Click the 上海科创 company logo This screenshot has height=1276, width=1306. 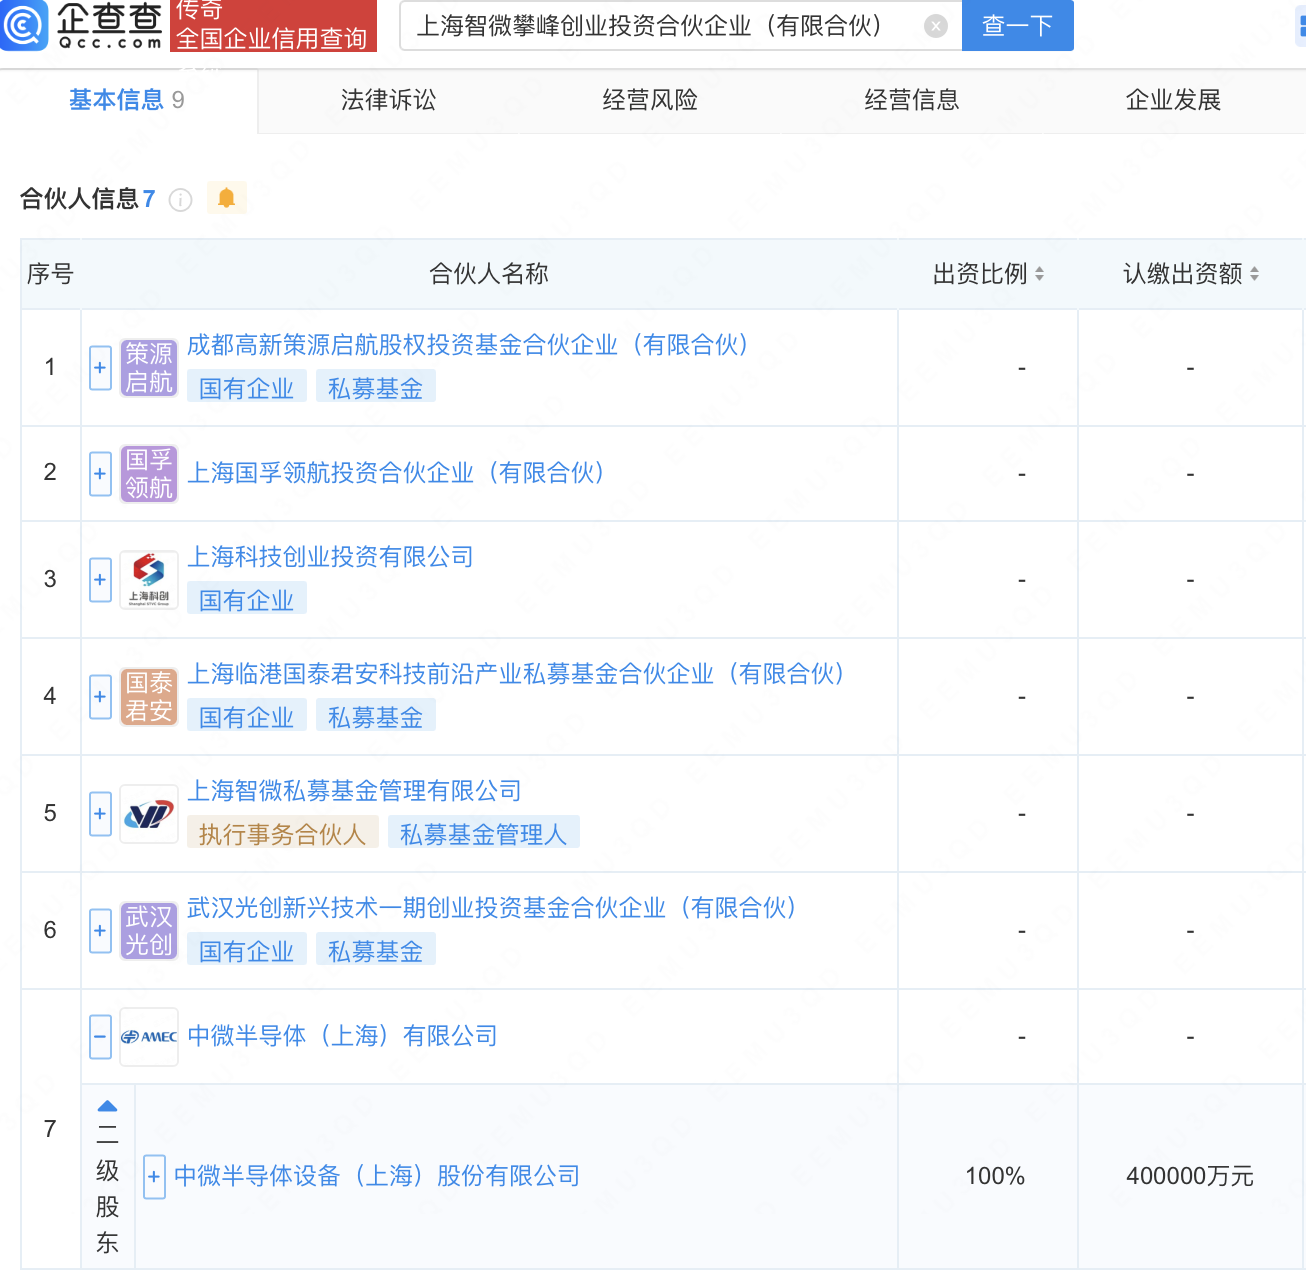(x=149, y=579)
